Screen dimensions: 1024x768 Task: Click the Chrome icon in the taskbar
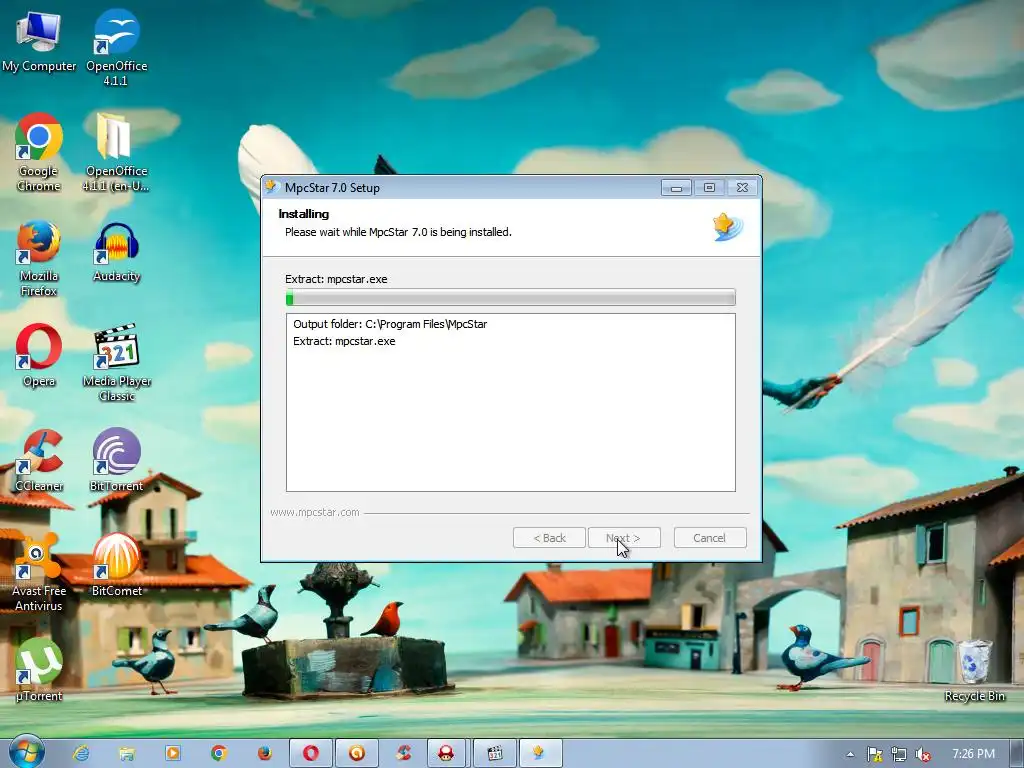tap(219, 754)
